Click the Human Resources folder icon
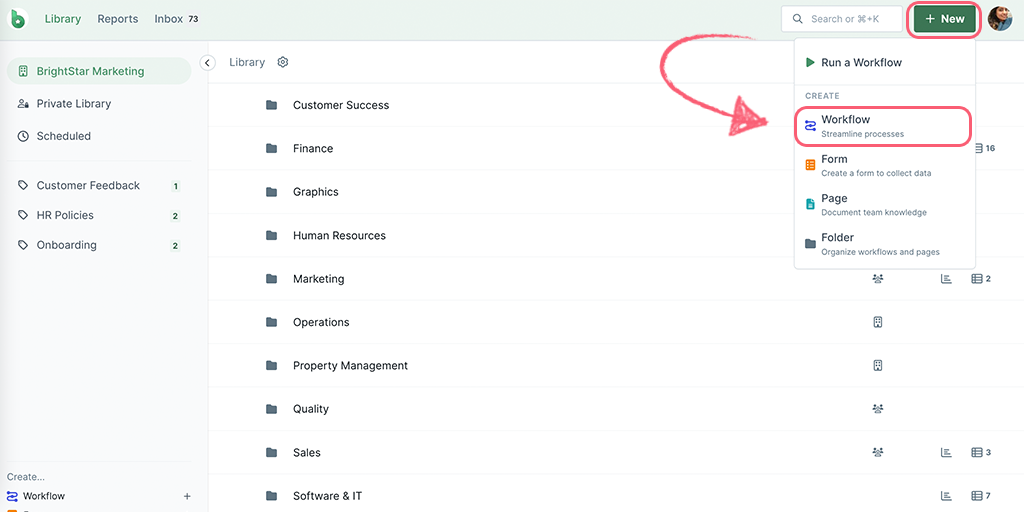This screenshot has width=1024, height=512. pos(272,235)
